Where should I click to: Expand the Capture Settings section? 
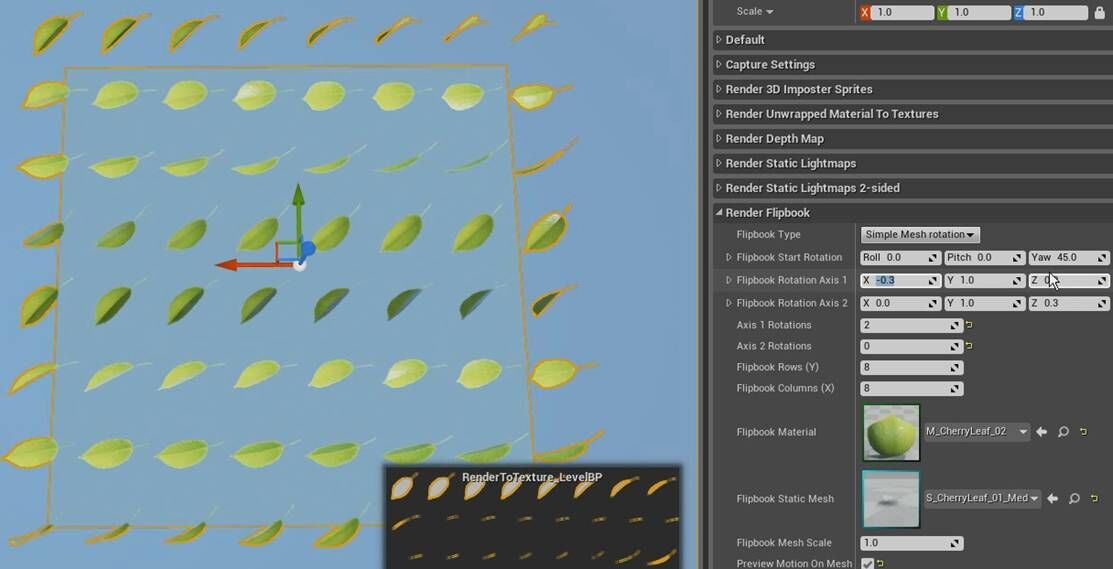tap(718, 65)
